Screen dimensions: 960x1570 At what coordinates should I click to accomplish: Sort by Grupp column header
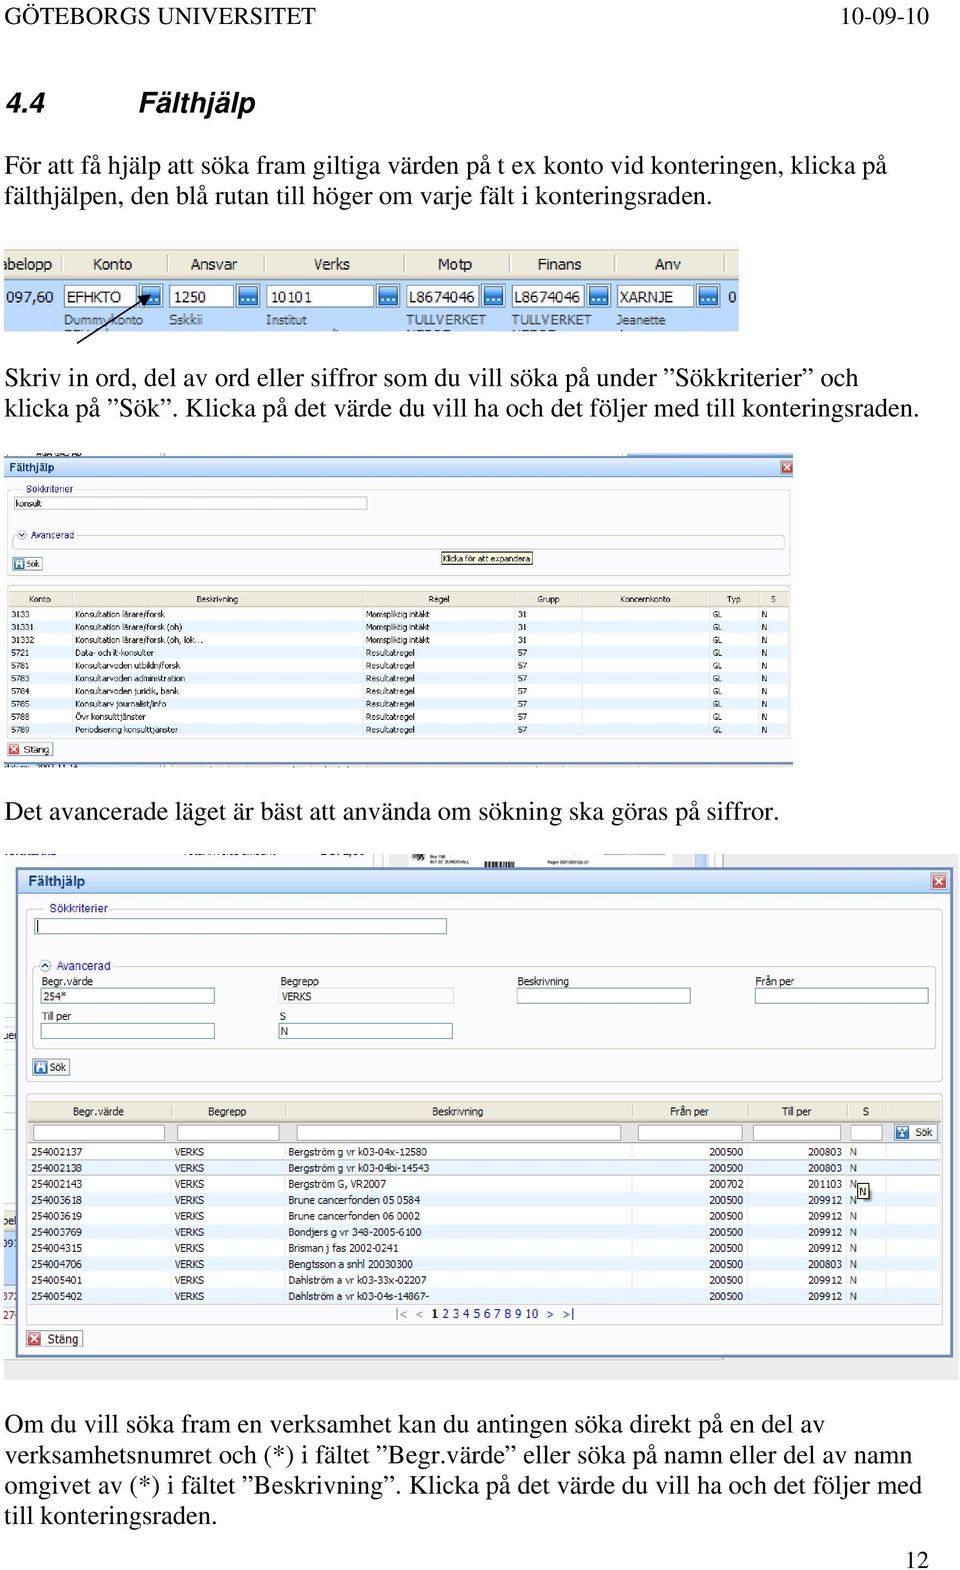[548, 599]
